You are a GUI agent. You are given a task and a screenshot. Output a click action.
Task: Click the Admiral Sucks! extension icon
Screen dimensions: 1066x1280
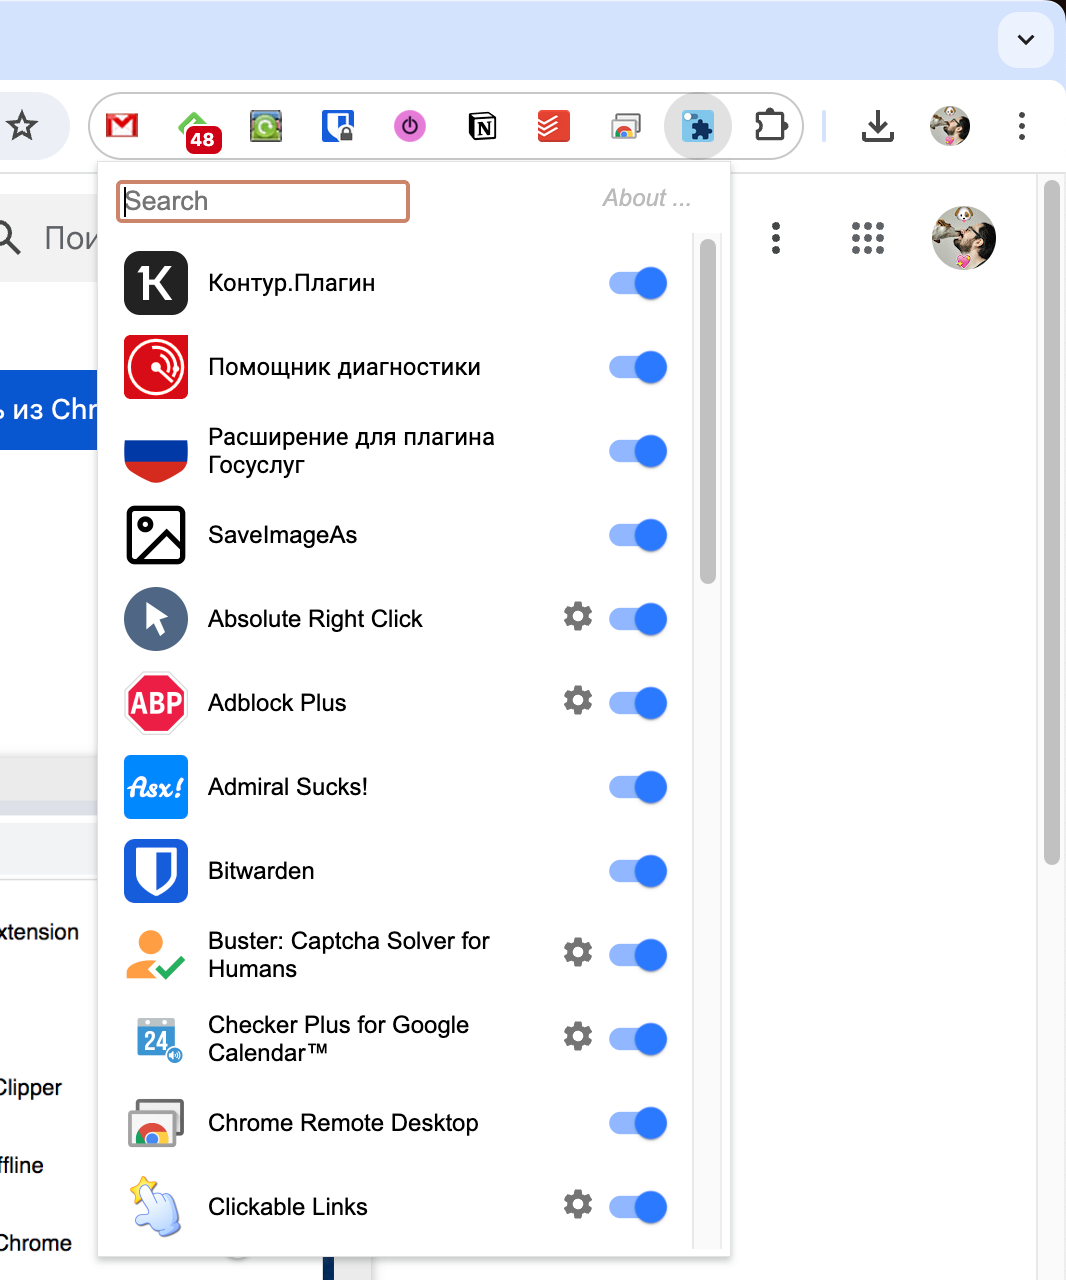point(156,787)
